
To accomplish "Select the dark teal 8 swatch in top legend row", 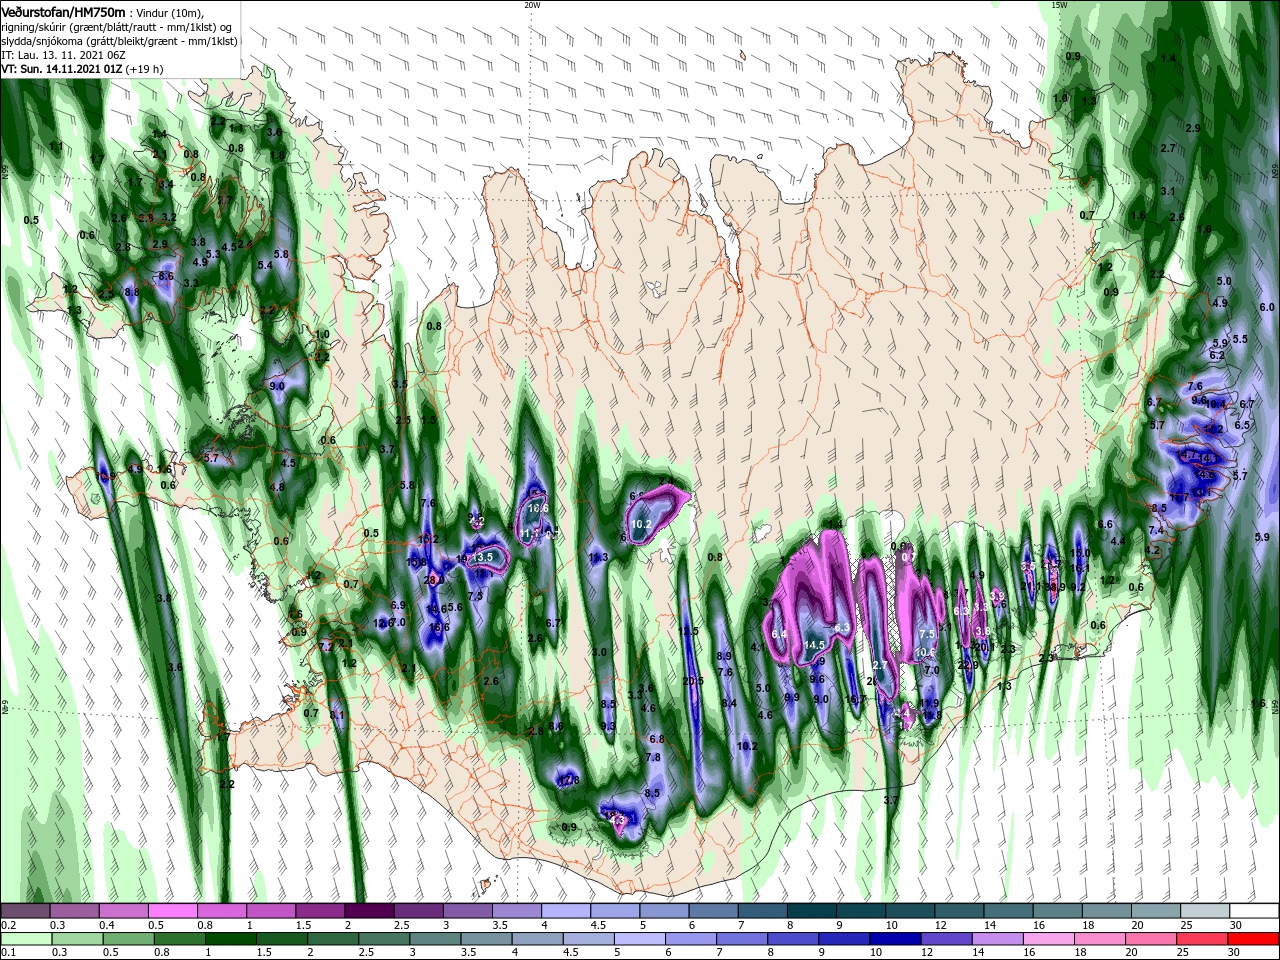I will pyautogui.click(x=810, y=911).
